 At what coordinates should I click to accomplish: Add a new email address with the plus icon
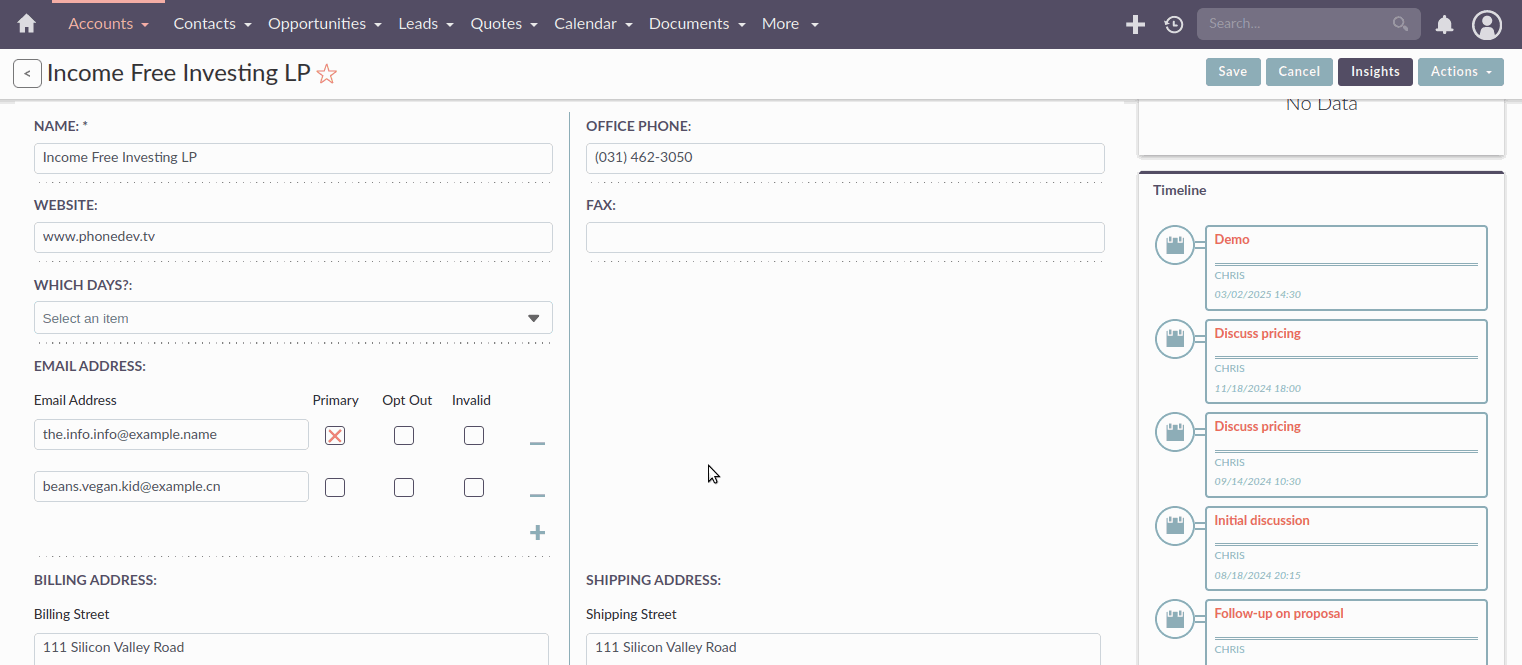(x=537, y=533)
